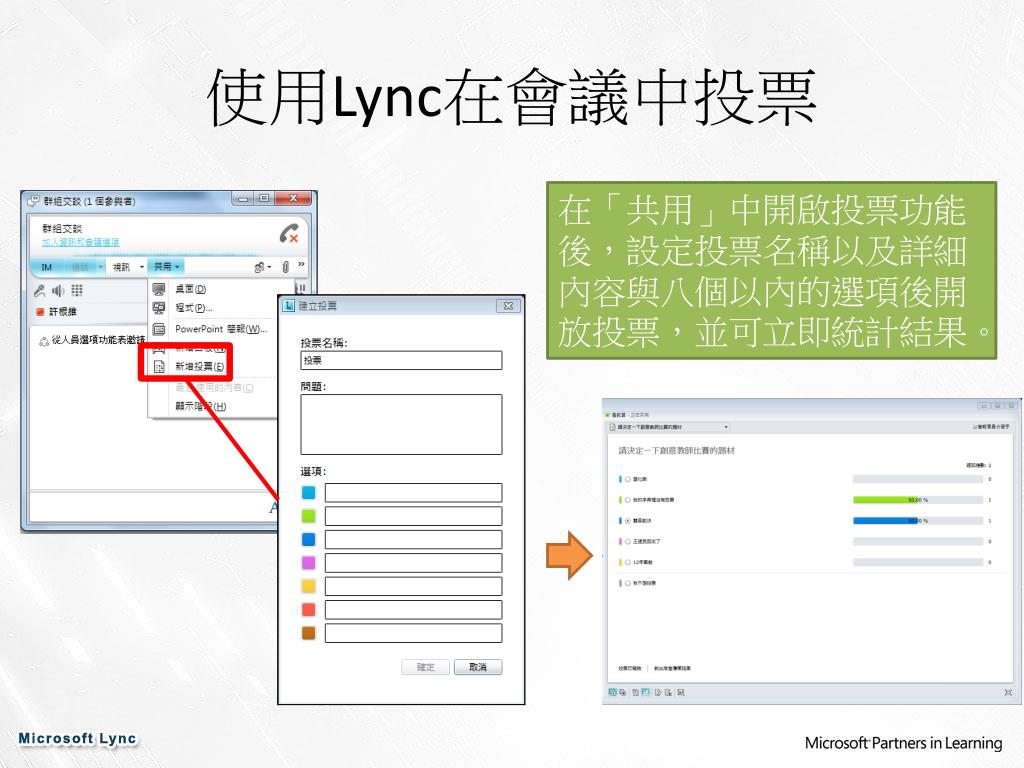Click the green option color swatch
Screen dimensions: 1024x768
click(309, 516)
